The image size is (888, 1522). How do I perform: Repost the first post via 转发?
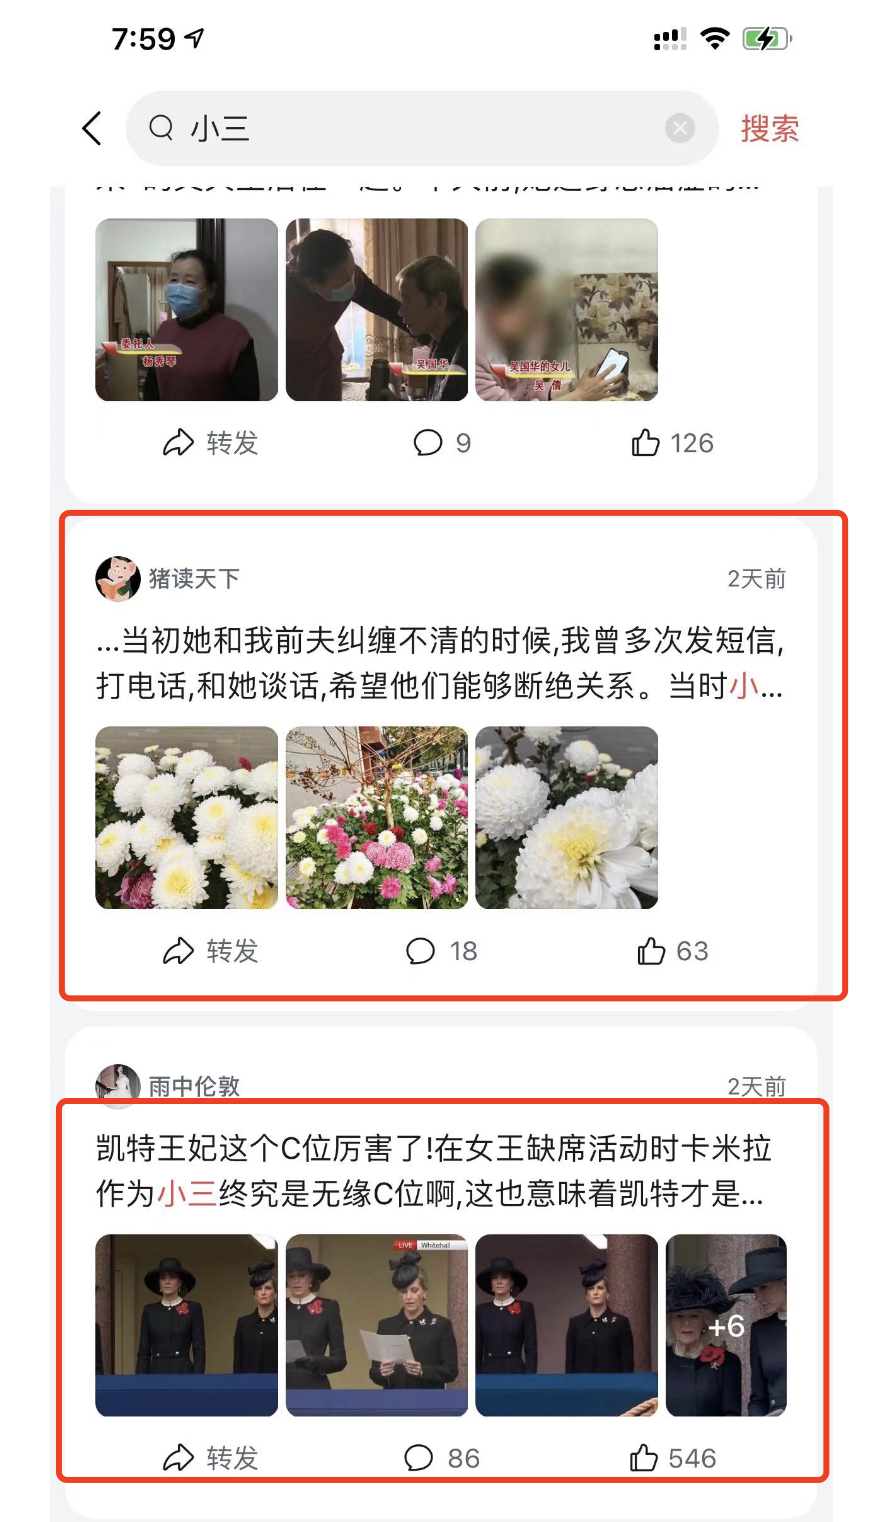pos(210,443)
